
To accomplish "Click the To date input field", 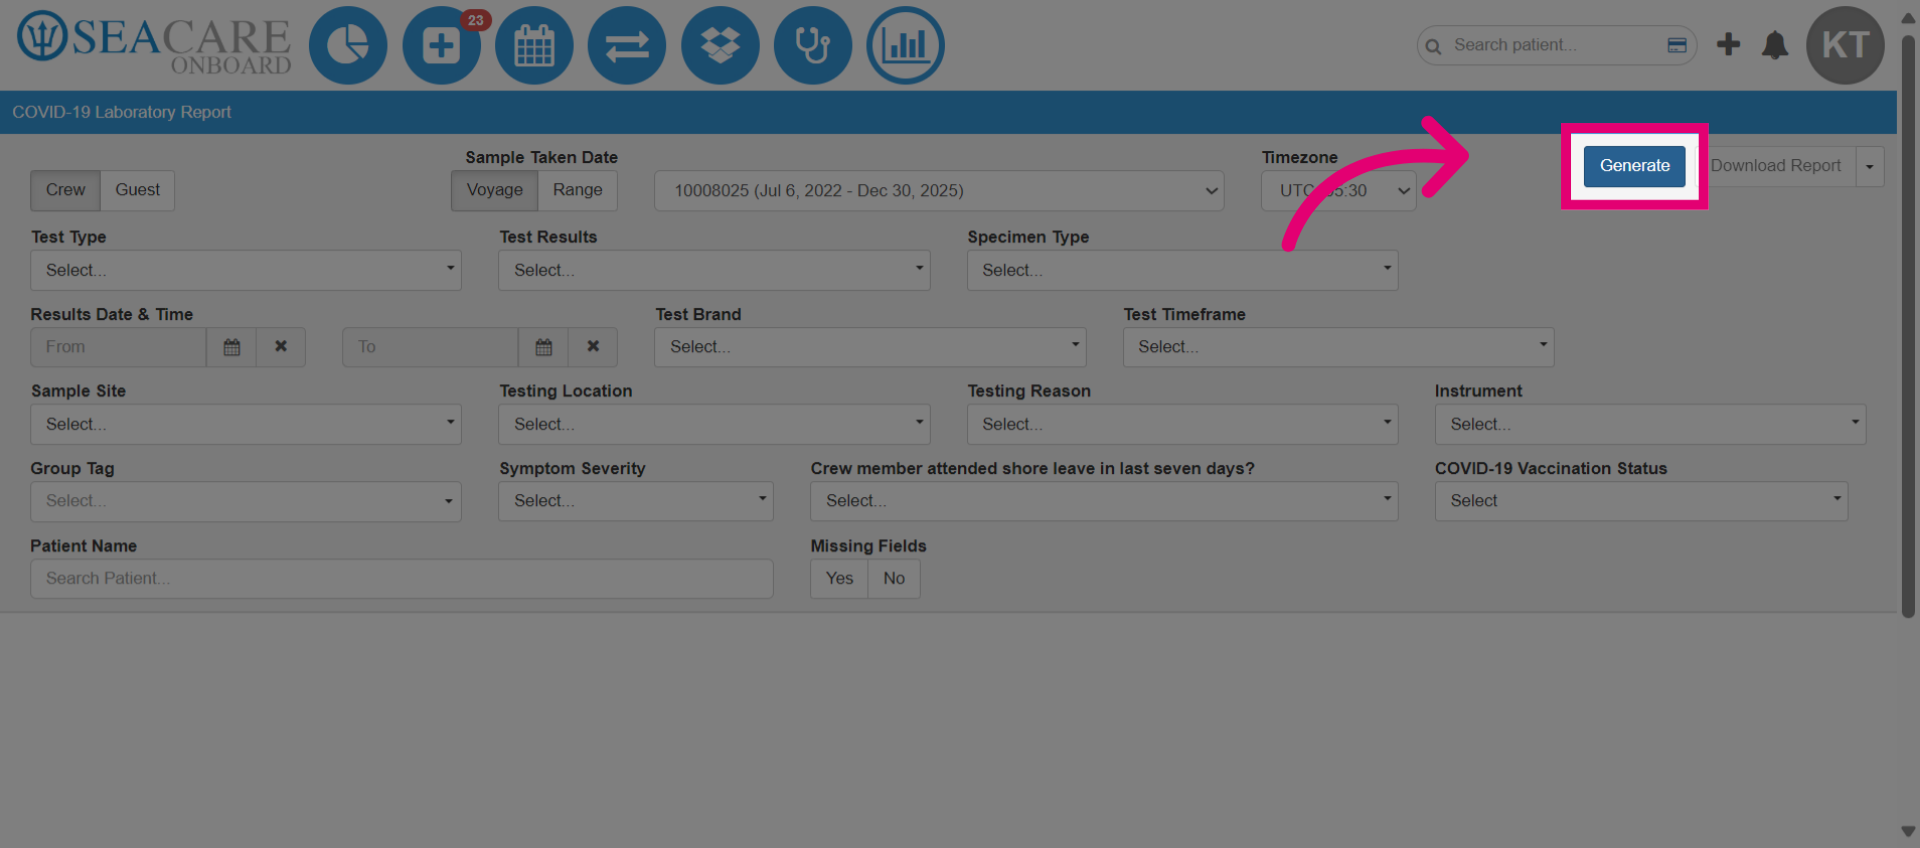I will (430, 347).
